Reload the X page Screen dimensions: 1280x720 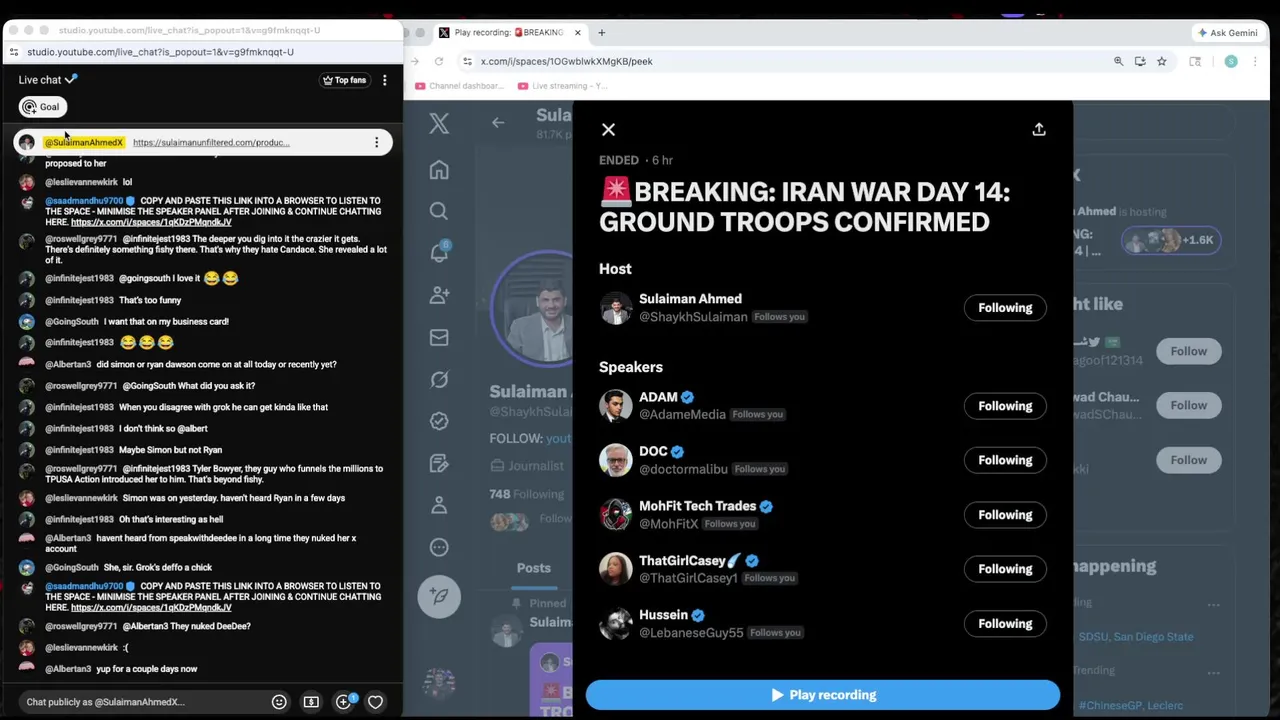click(438, 61)
